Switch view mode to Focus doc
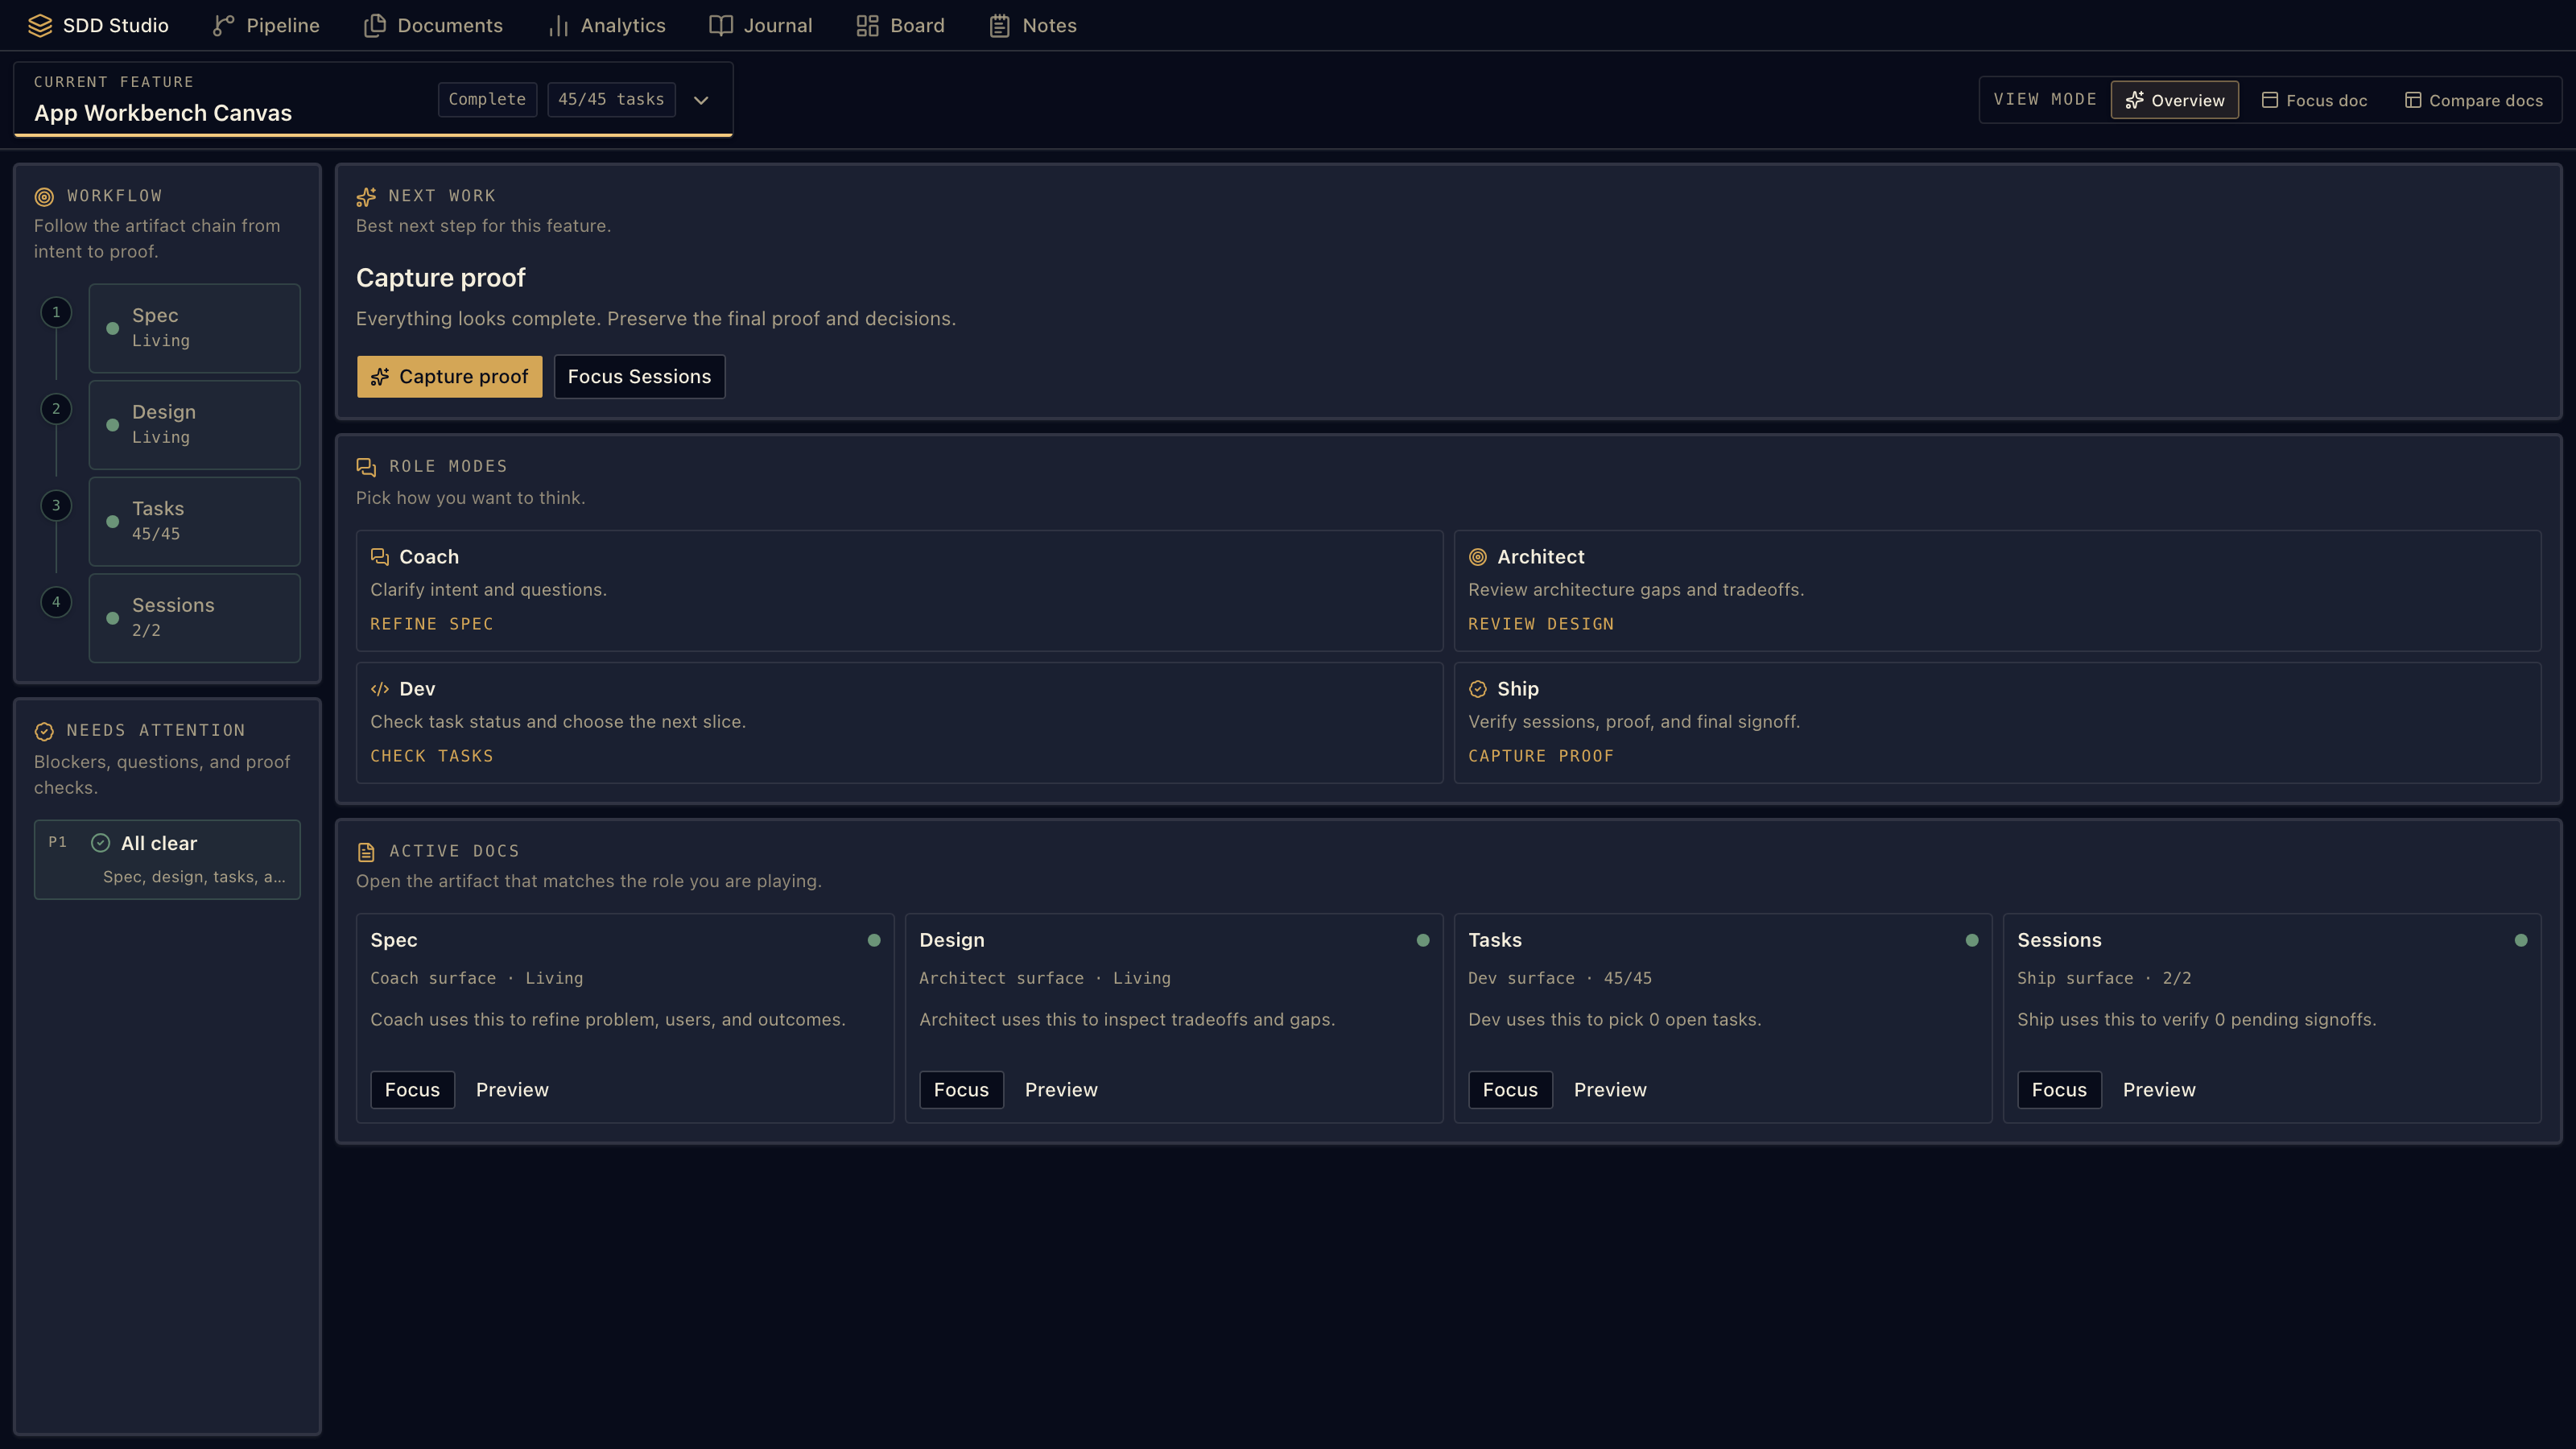 point(2314,100)
